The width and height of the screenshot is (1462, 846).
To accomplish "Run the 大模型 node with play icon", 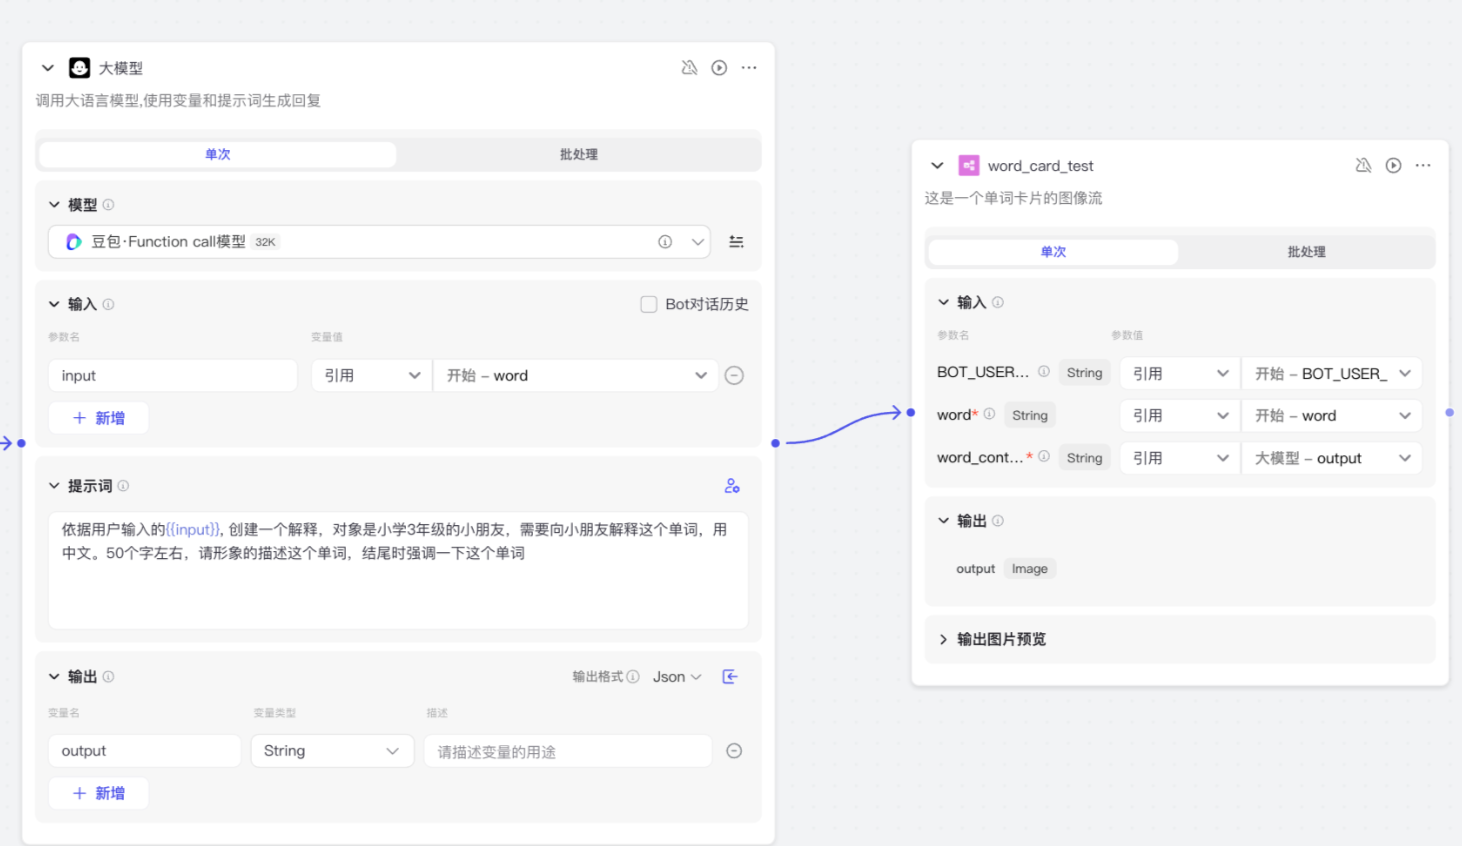I will pyautogui.click(x=719, y=68).
